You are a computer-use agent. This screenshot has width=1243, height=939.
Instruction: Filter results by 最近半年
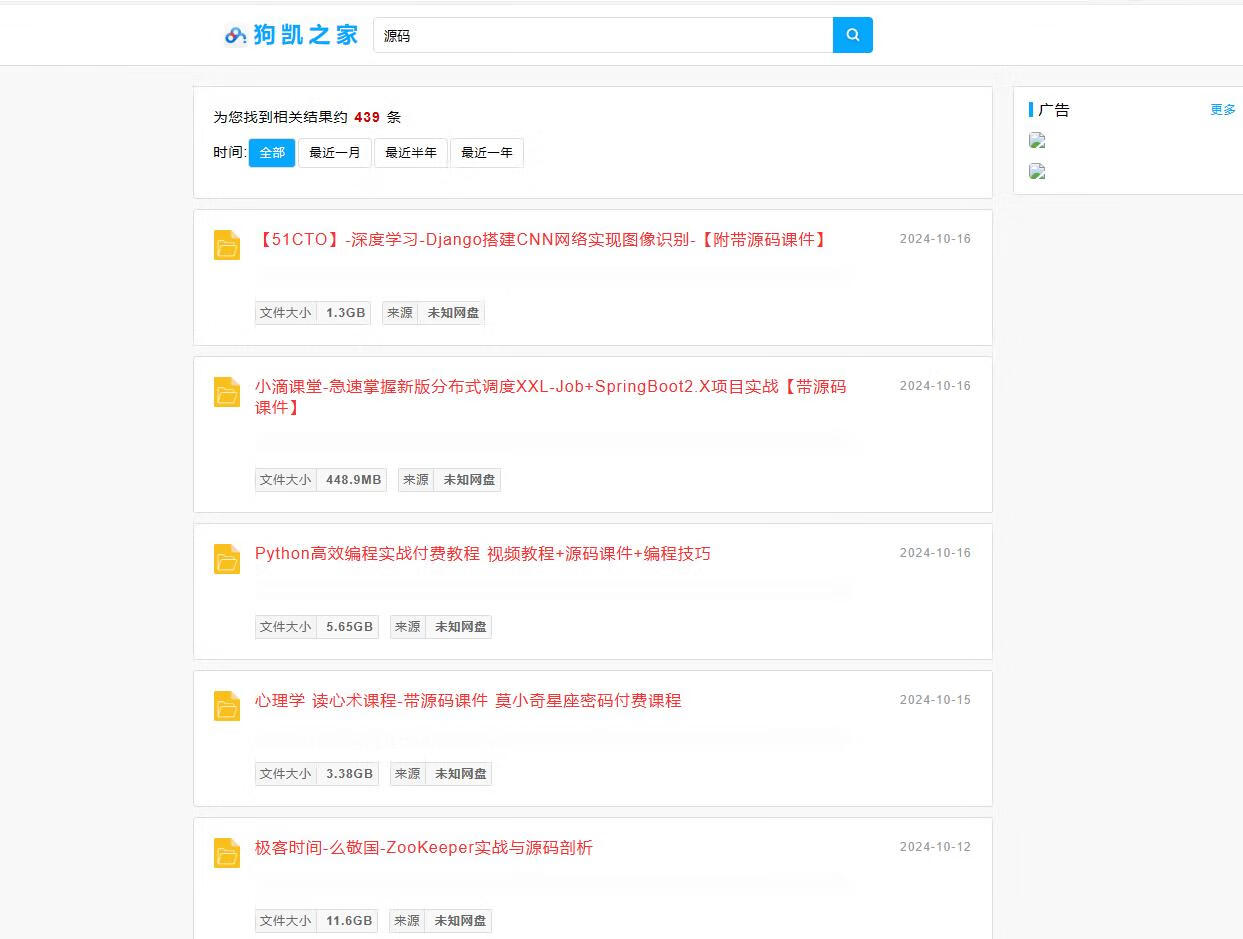(x=411, y=153)
